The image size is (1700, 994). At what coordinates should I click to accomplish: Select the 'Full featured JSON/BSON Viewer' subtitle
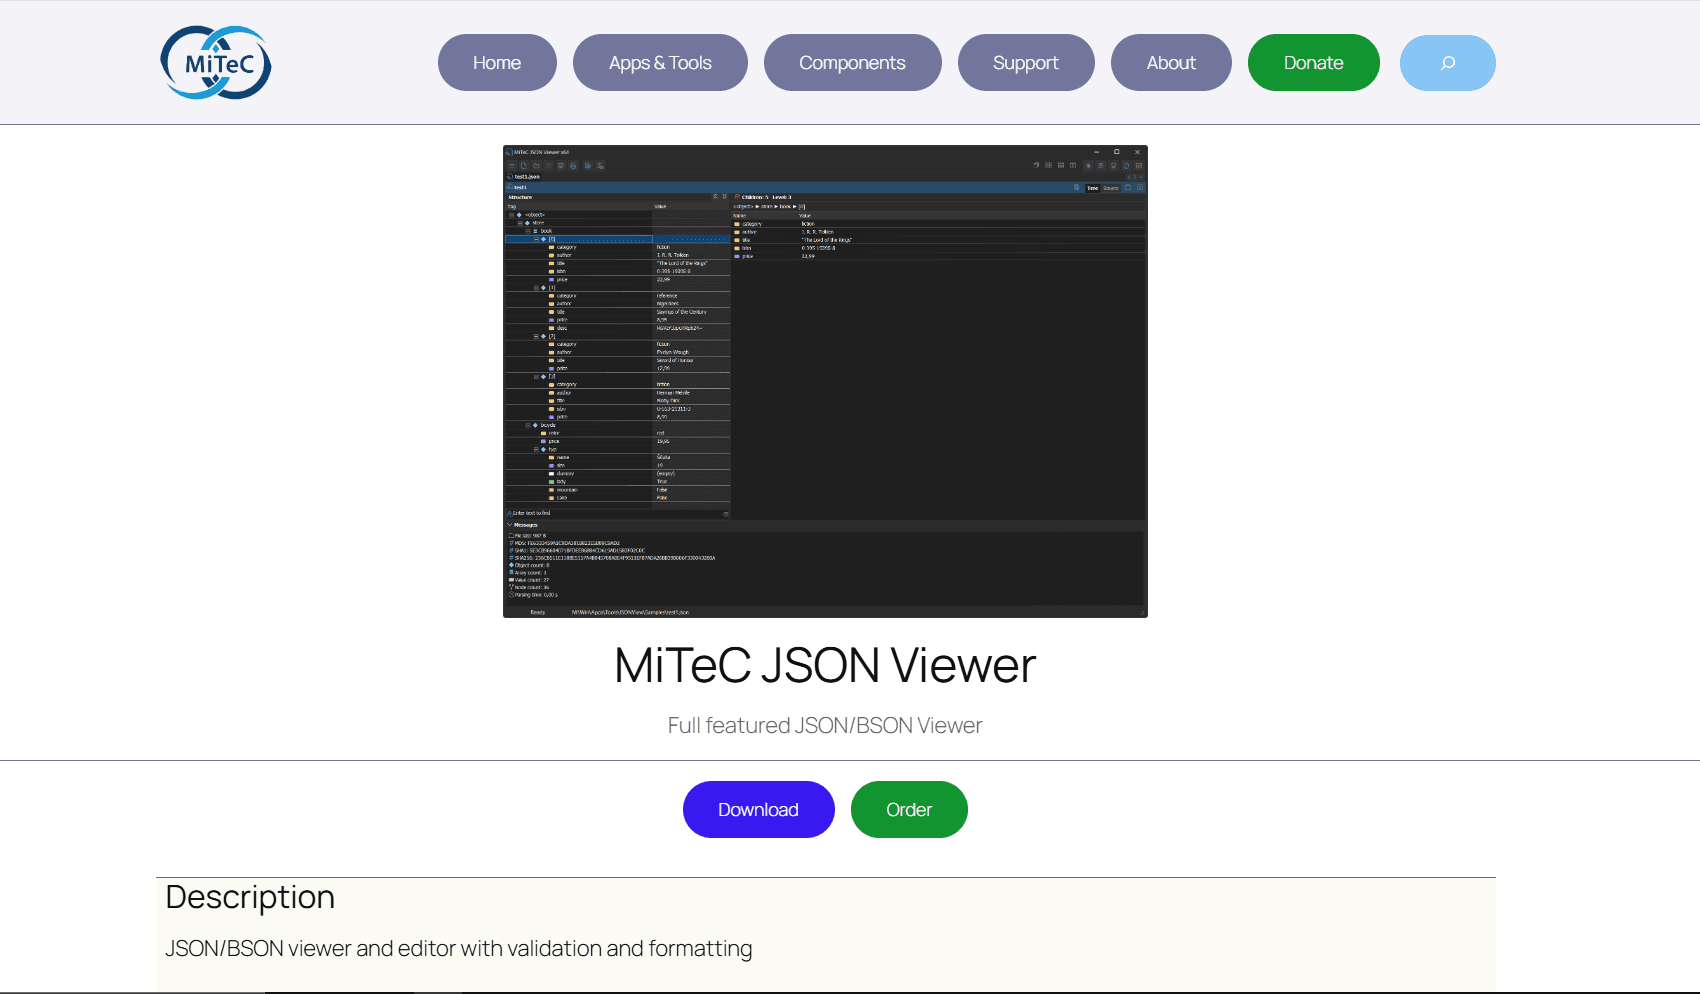click(825, 725)
